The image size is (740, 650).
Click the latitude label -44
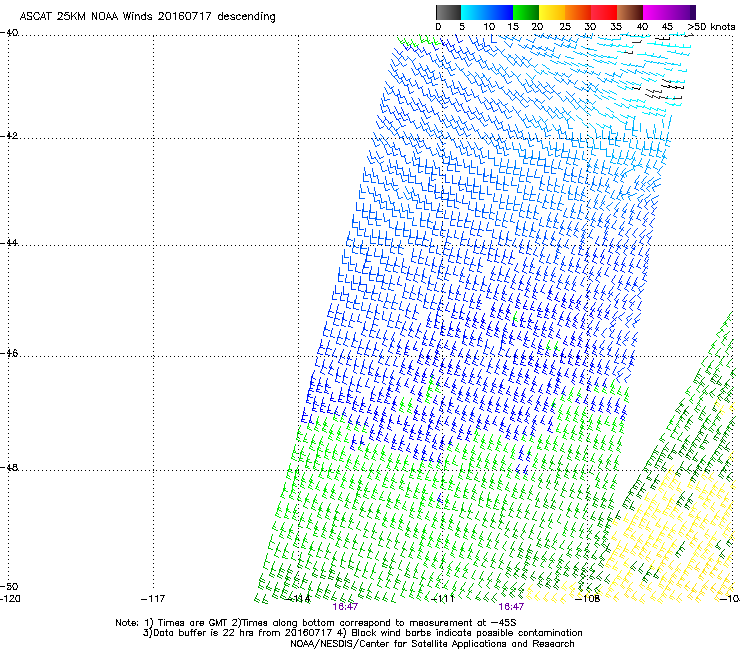tap(9, 243)
